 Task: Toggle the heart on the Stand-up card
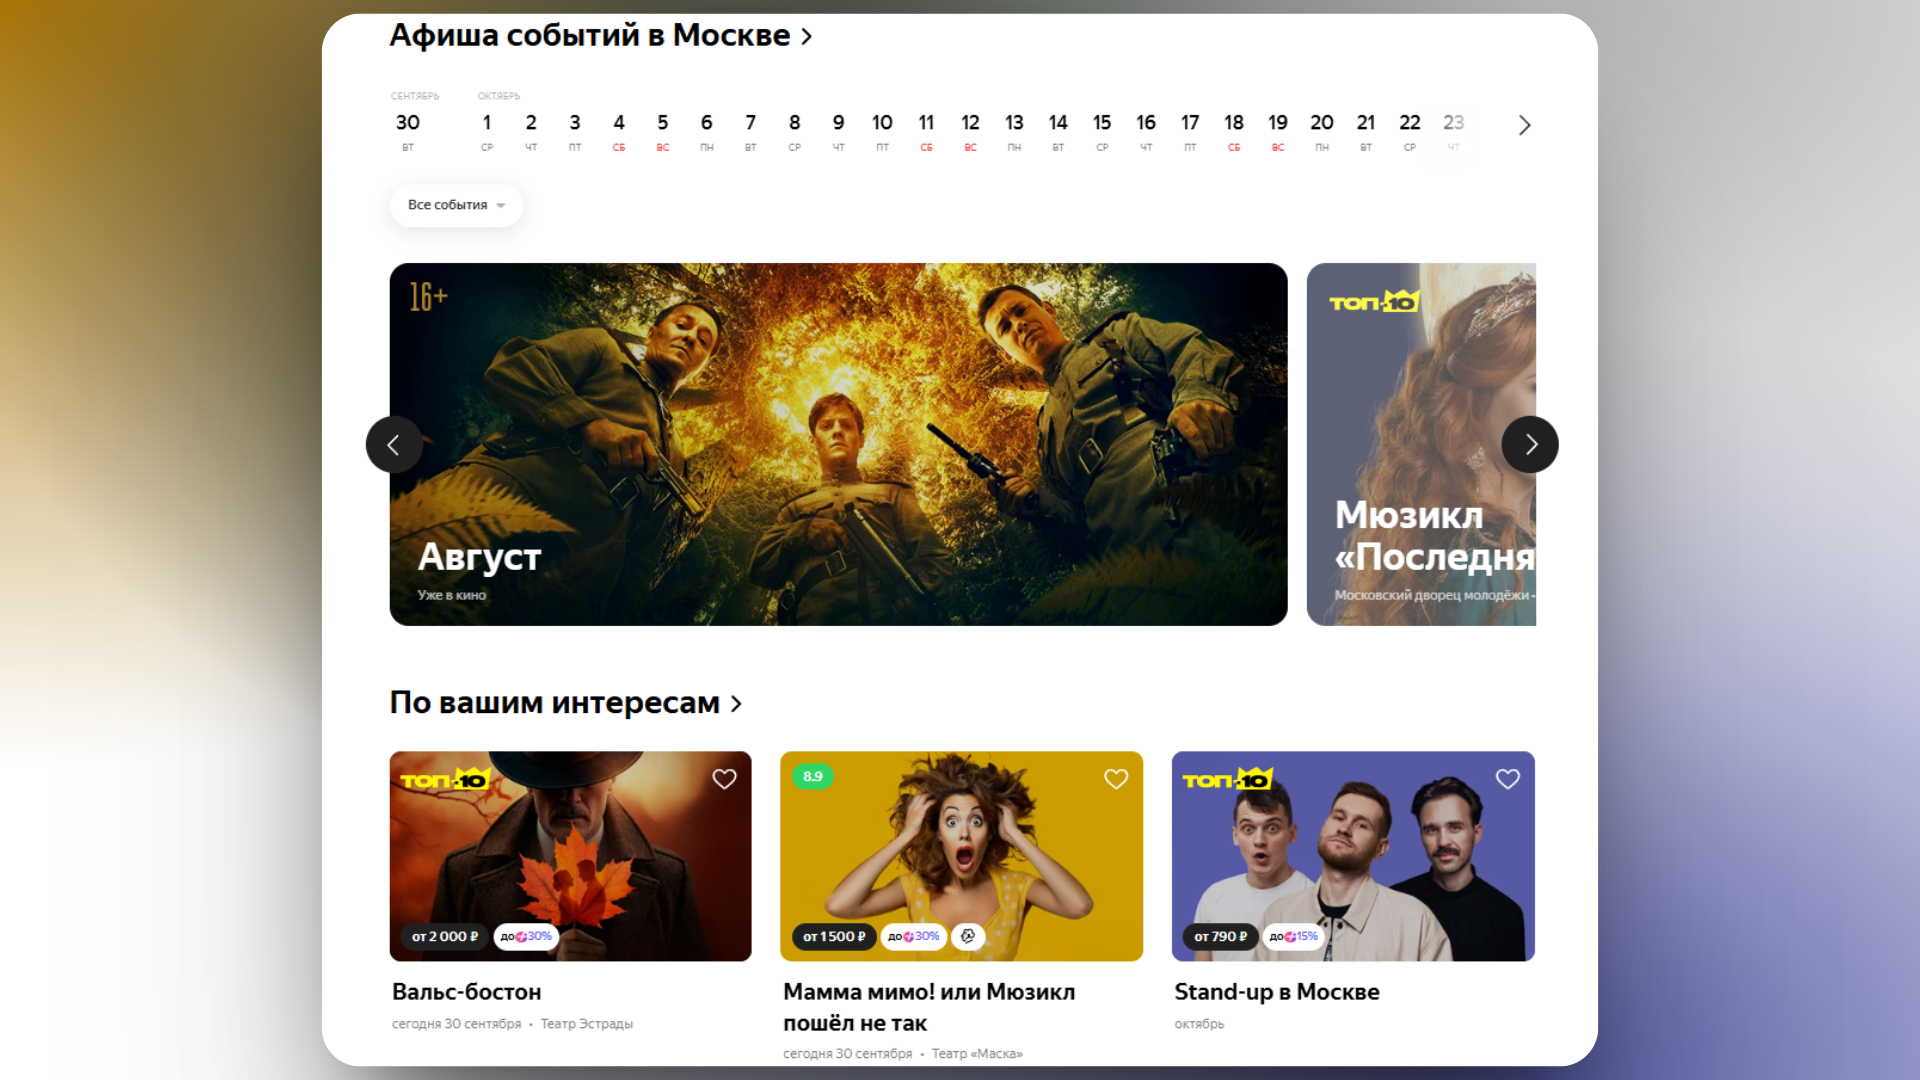pos(1508,778)
